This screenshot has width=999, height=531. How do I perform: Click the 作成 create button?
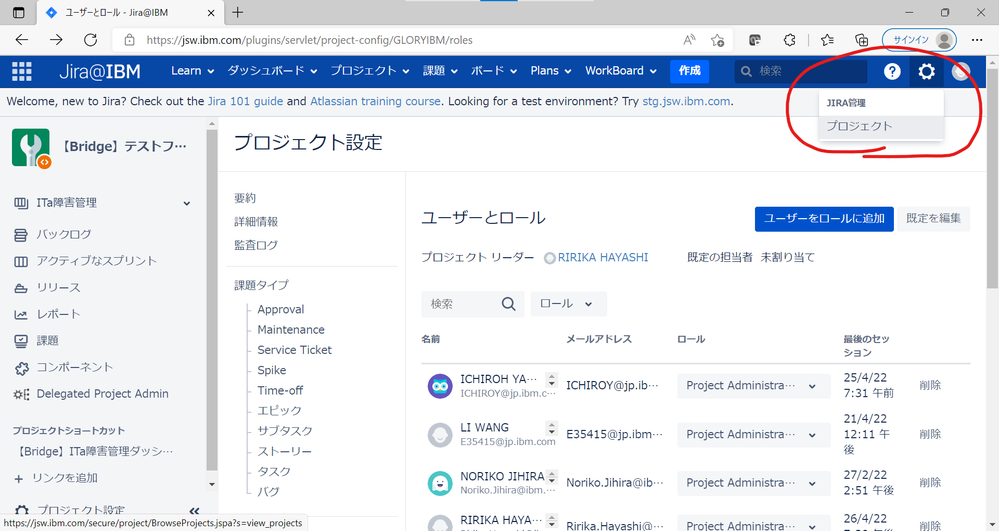click(689, 71)
